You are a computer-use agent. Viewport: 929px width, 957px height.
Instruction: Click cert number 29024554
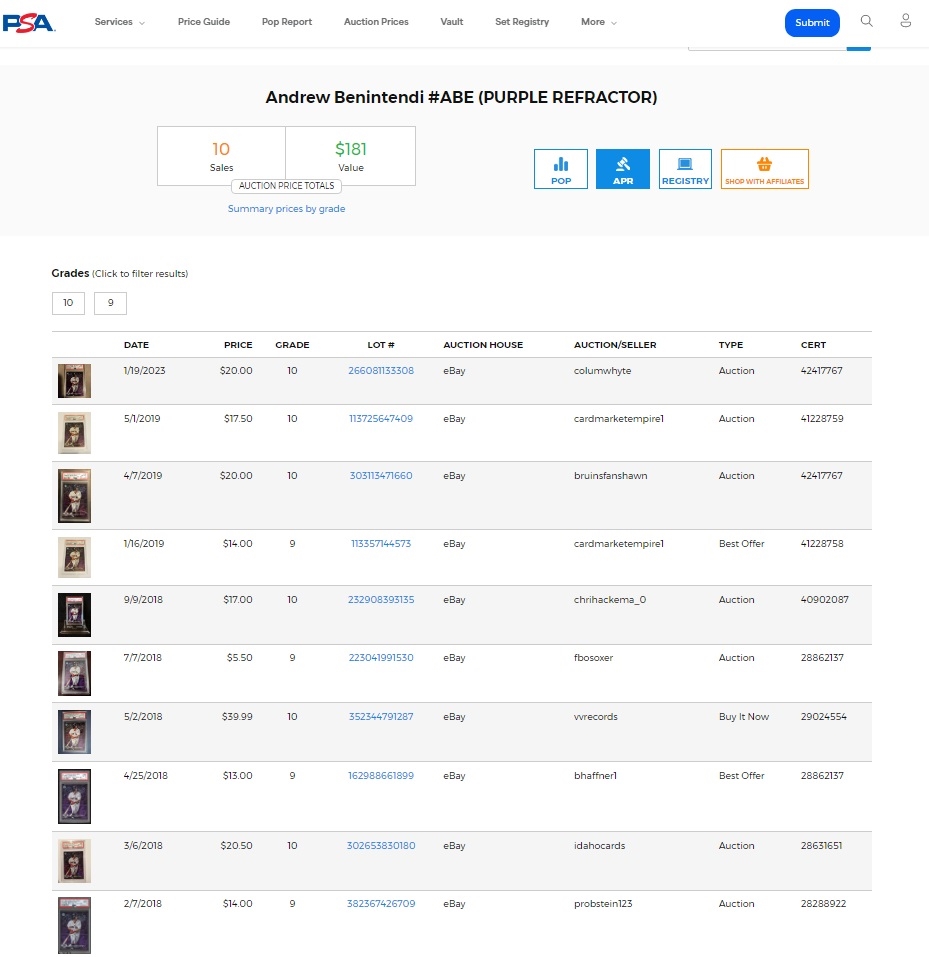pyautogui.click(x=823, y=717)
